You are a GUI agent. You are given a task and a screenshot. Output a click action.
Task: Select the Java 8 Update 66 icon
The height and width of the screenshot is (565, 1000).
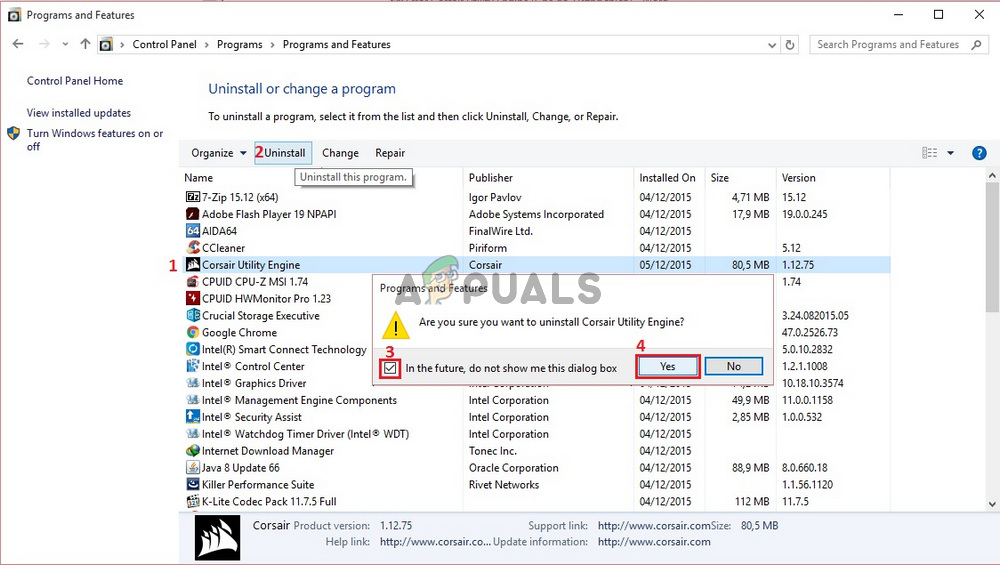[193, 467]
